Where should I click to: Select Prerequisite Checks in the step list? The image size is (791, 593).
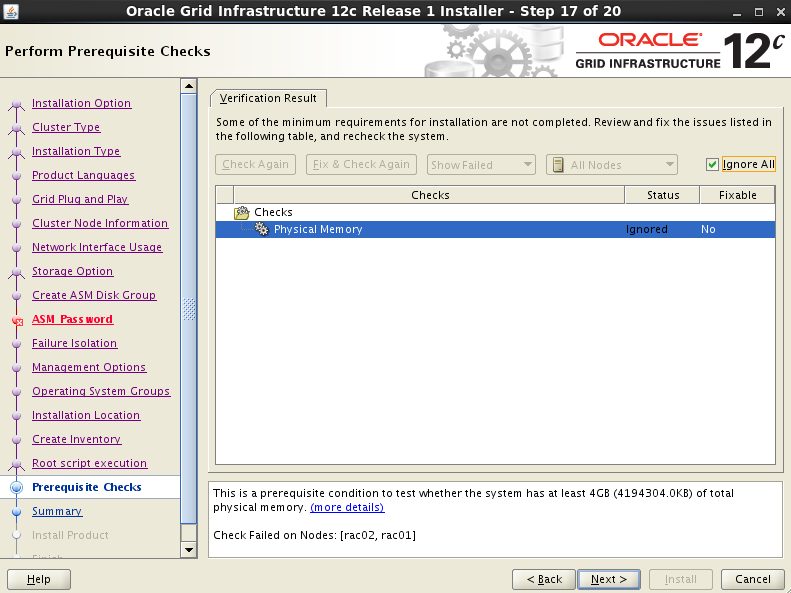[x=87, y=487]
